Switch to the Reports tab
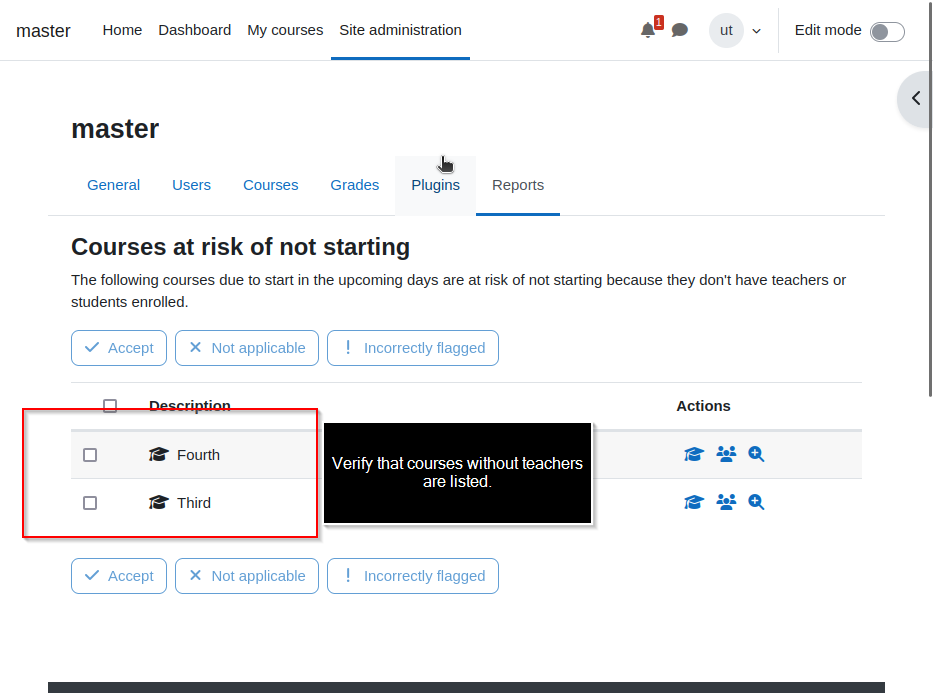This screenshot has height=693, width=933. (x=518, y=185)
